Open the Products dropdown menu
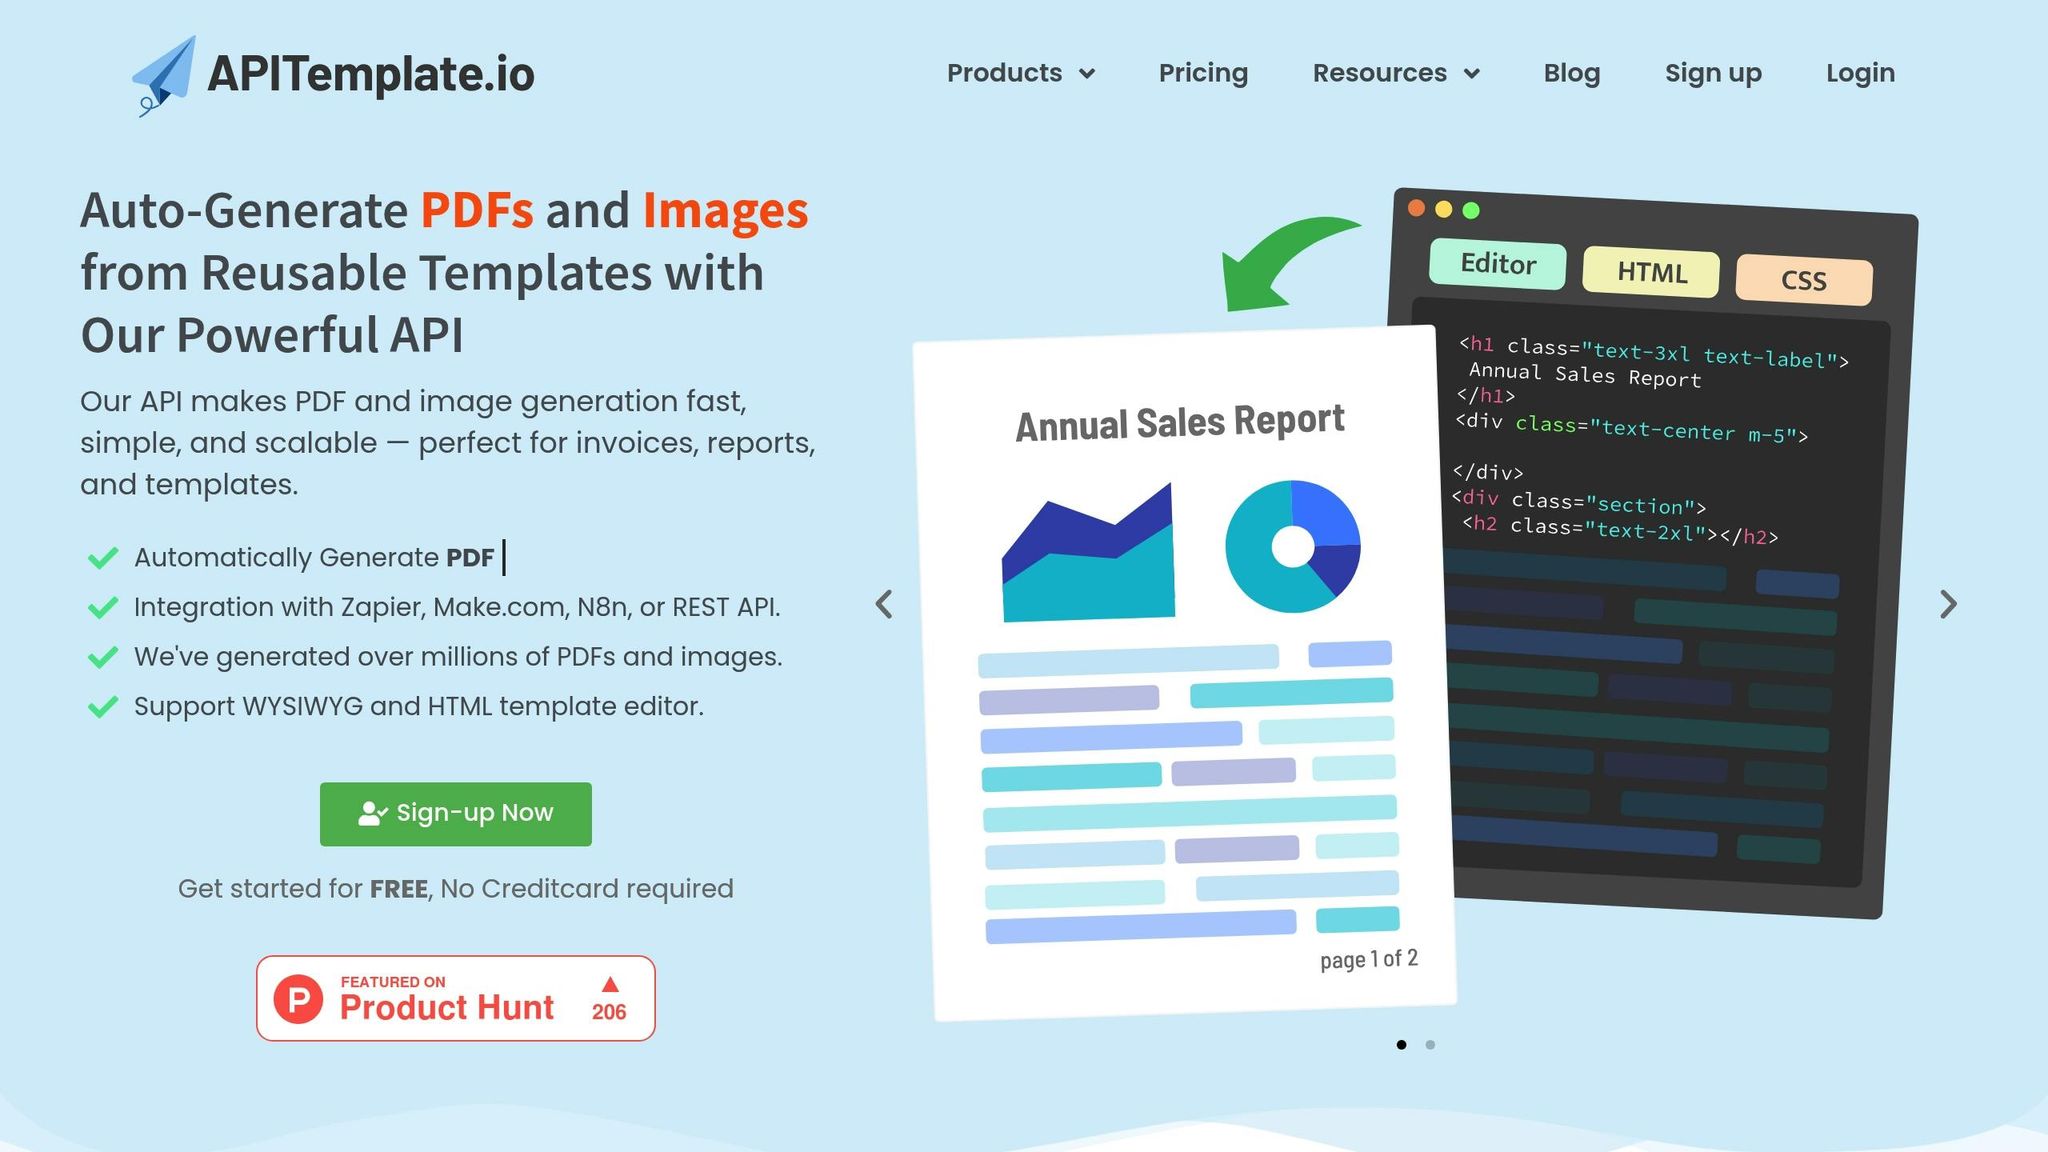The height and width of the screenshot is (1152, 2048). (1021, 73)
